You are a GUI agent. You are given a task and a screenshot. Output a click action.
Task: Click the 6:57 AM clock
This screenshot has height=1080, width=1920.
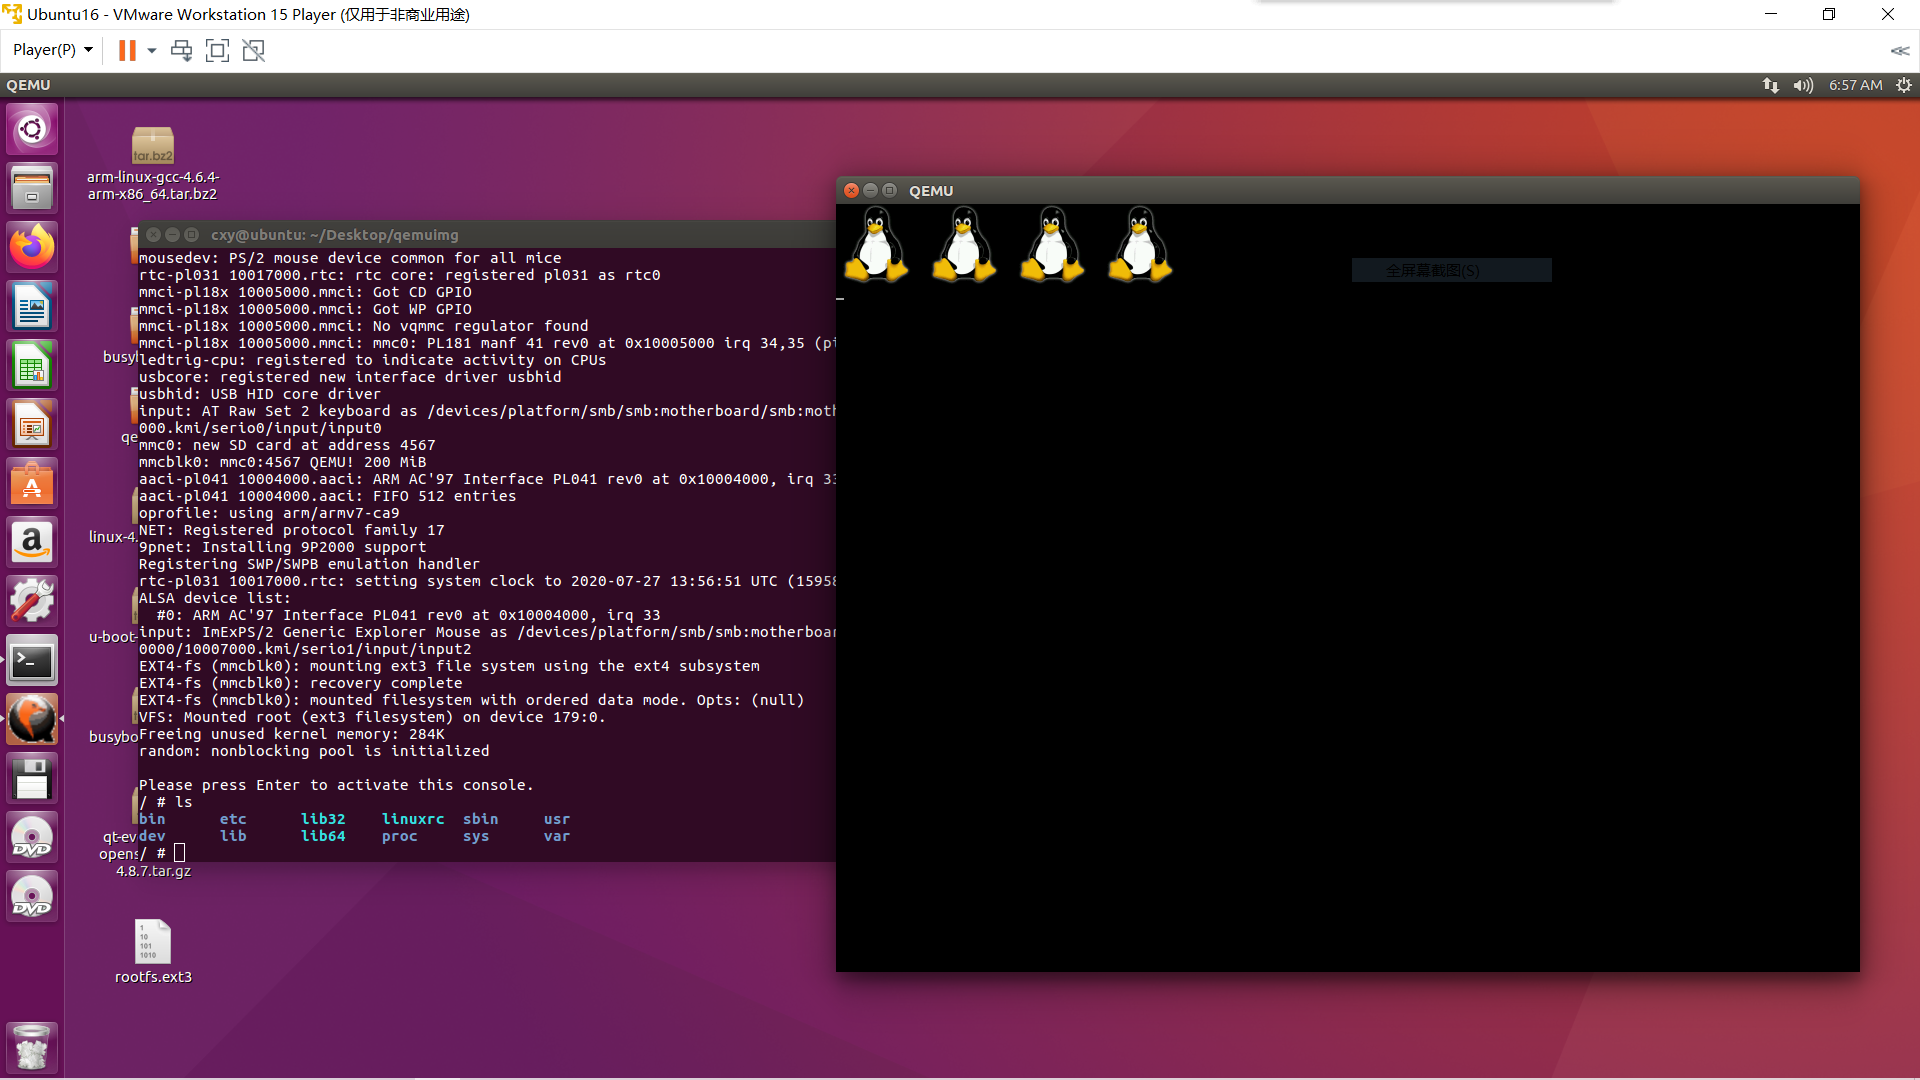click(x=1855, y=85)
